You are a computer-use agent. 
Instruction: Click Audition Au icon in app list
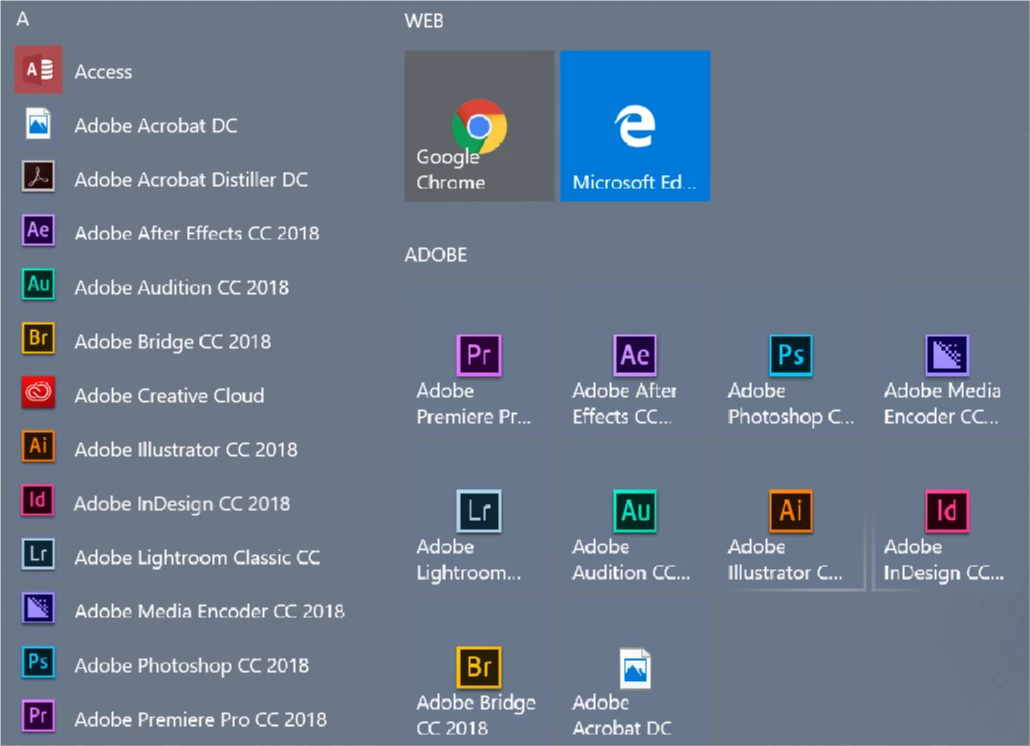[38, 284]
